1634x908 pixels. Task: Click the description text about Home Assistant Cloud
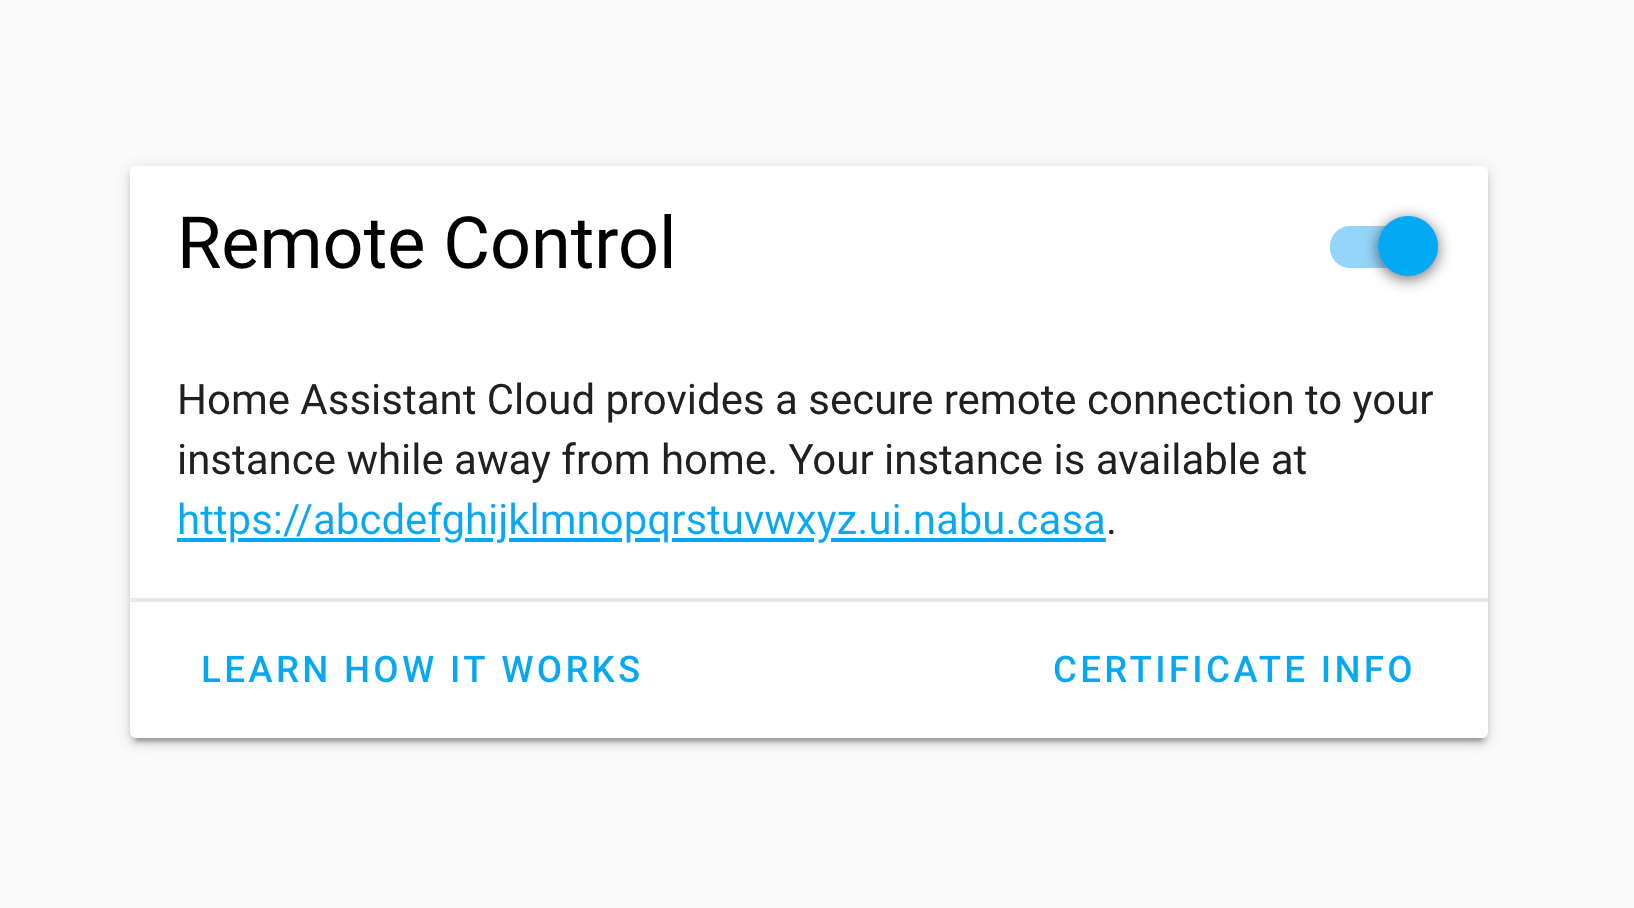tap(700, 430)
